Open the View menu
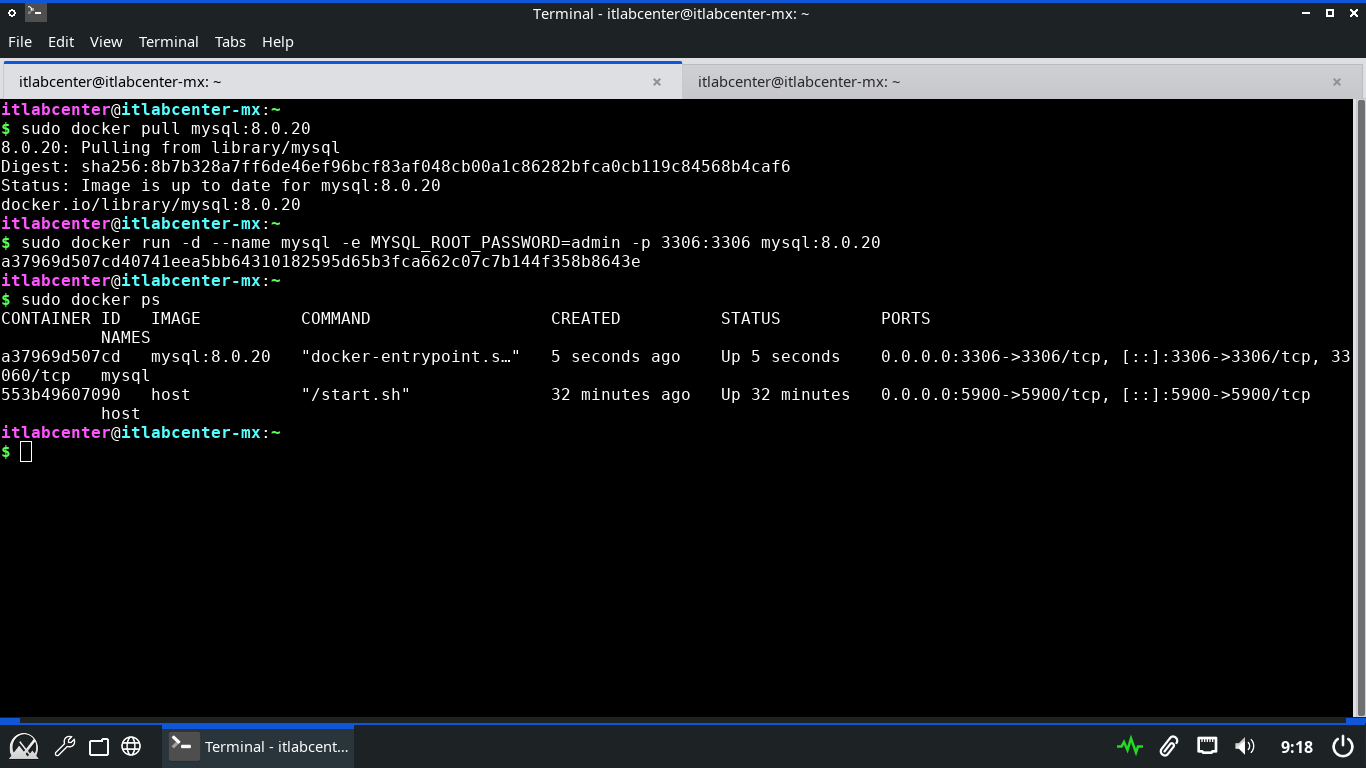 (106, 42)
